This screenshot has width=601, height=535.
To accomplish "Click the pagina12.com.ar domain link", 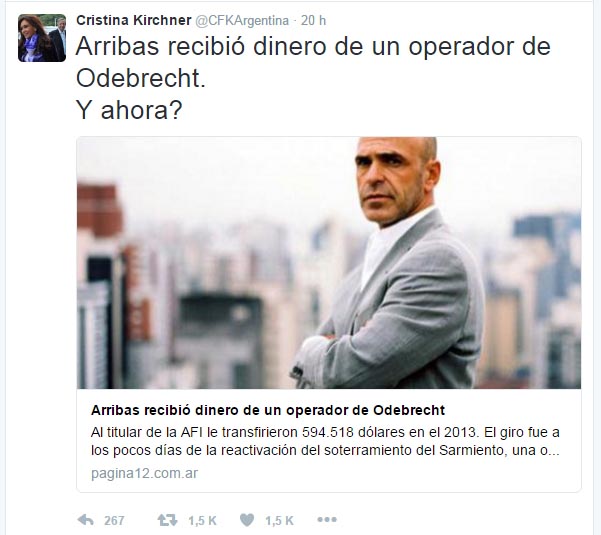I will click(x=145, y=473).
